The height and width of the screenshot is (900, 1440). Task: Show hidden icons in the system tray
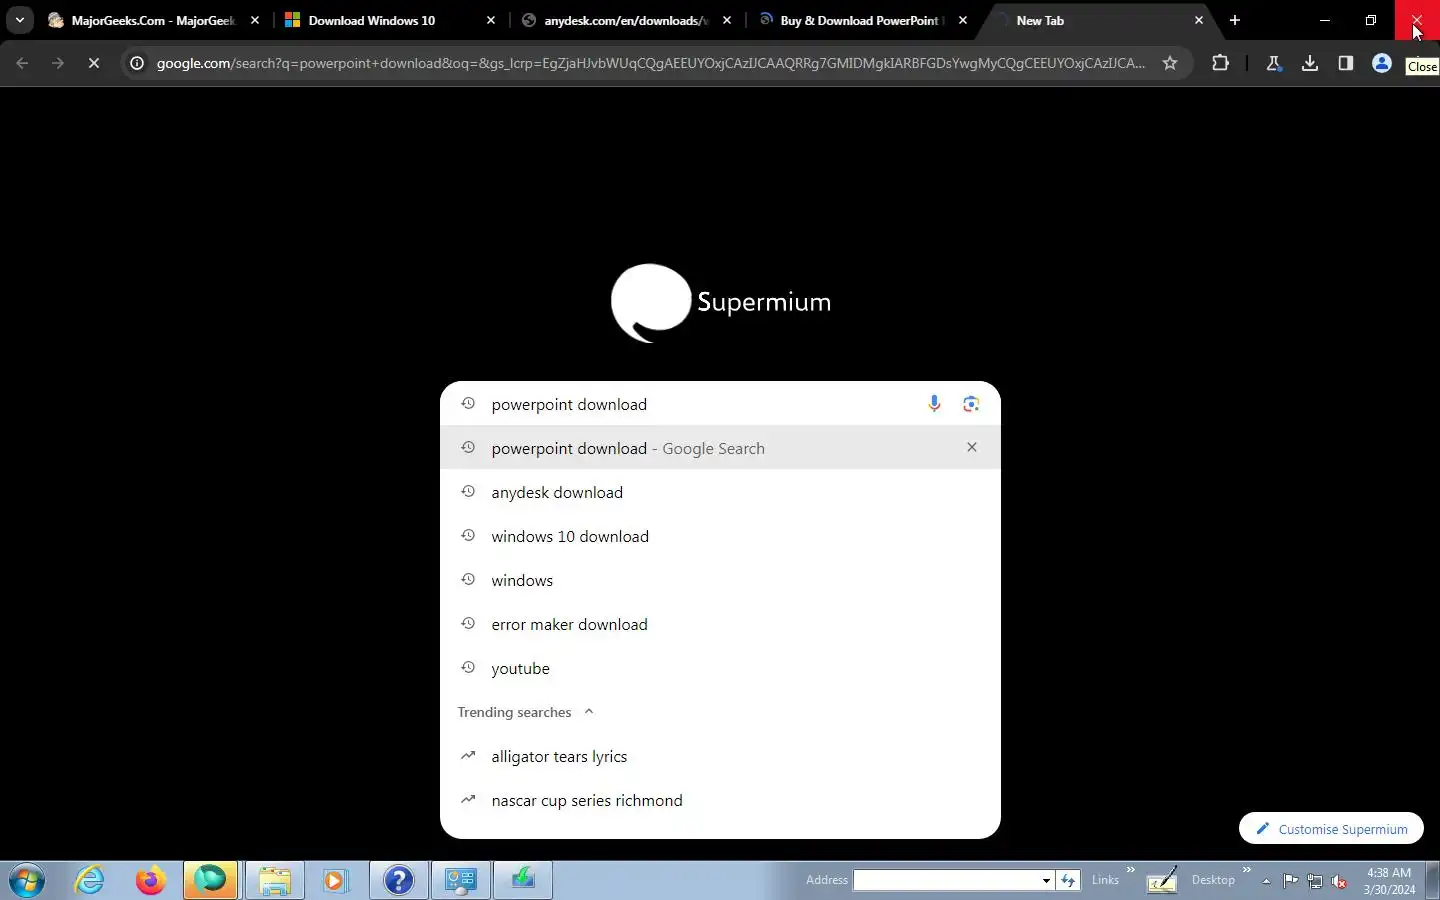tap(1266, 881)
